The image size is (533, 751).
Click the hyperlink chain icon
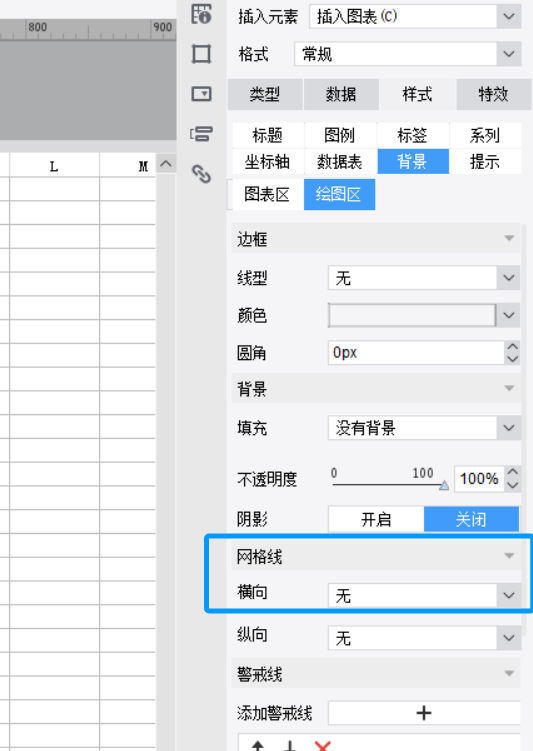201,173
